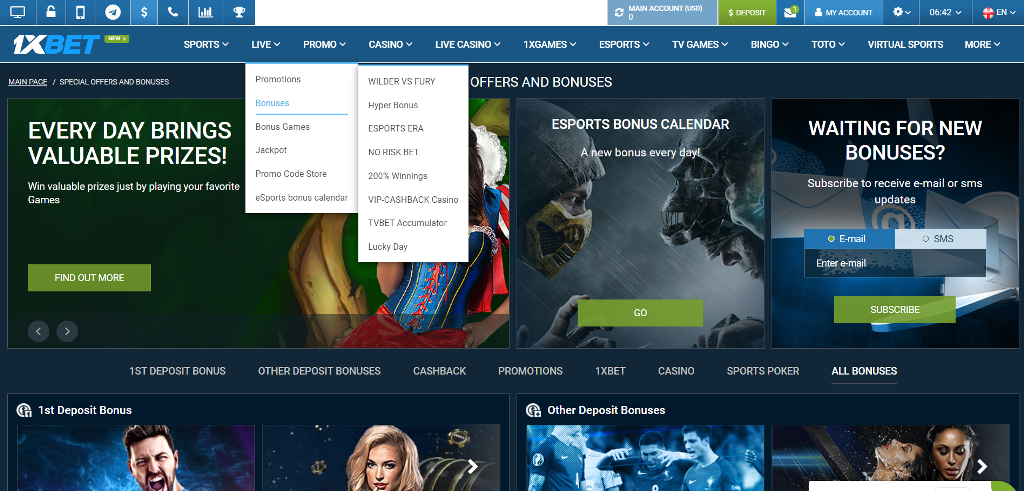Click the telephone callback icon
This screenshot has width=1024, height=491.
[173, 12]
